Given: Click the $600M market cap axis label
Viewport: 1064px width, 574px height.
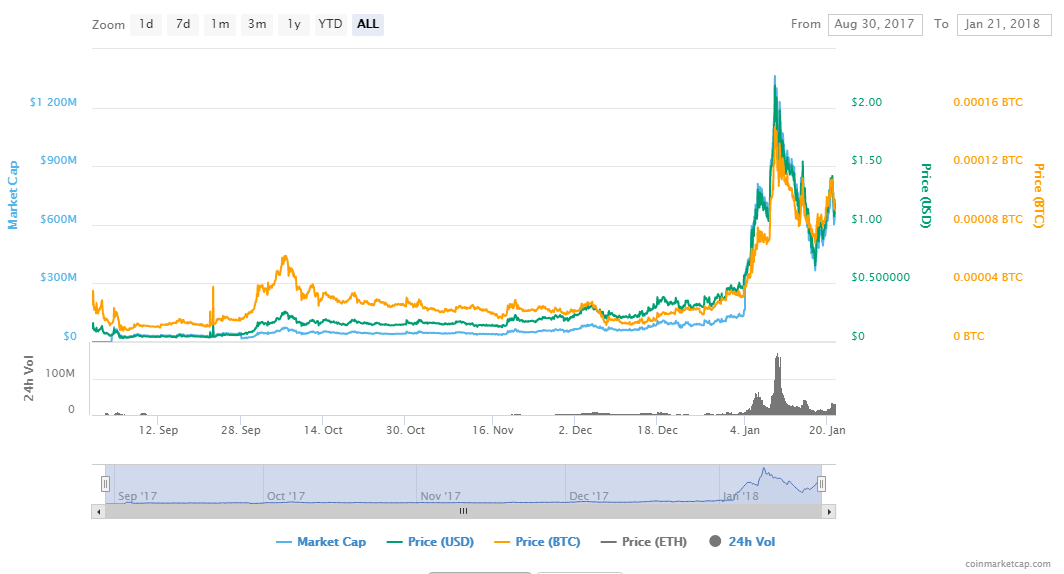Looking at the screenshot, I should tap(58, 219).
